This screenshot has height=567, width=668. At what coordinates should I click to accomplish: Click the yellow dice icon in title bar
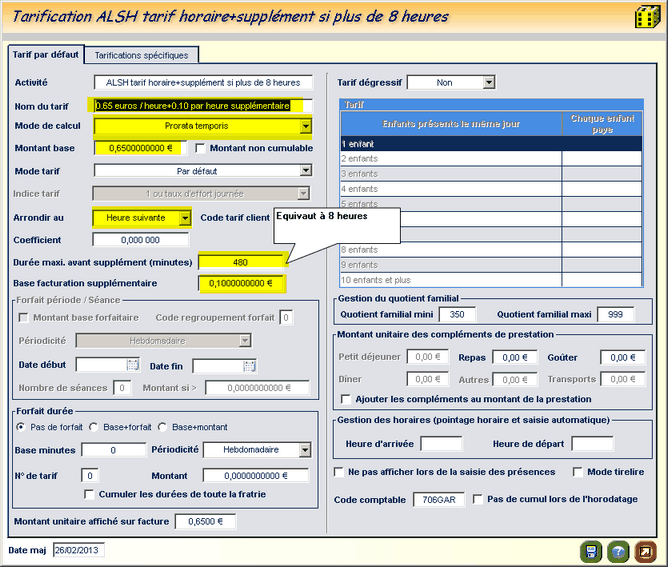(645, 18)
